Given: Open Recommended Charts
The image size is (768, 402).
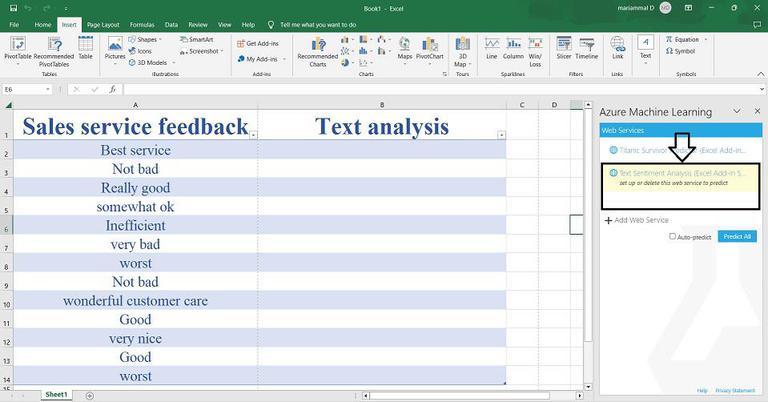Looking at the screenshot, I should tap(318, 51).
